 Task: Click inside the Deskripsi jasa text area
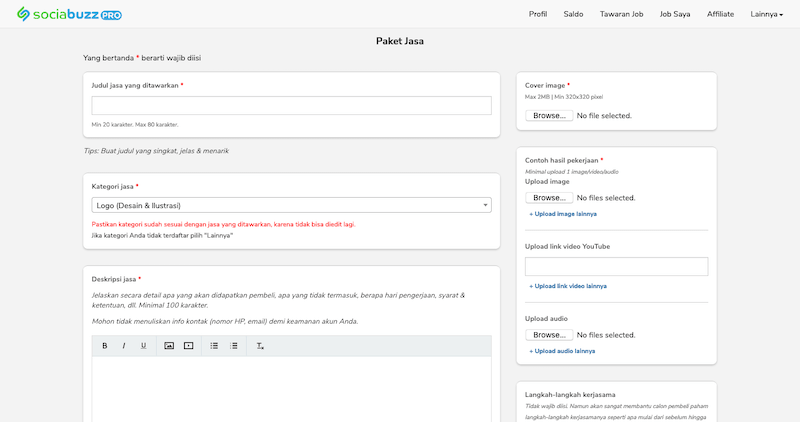(x=291, y=389)
